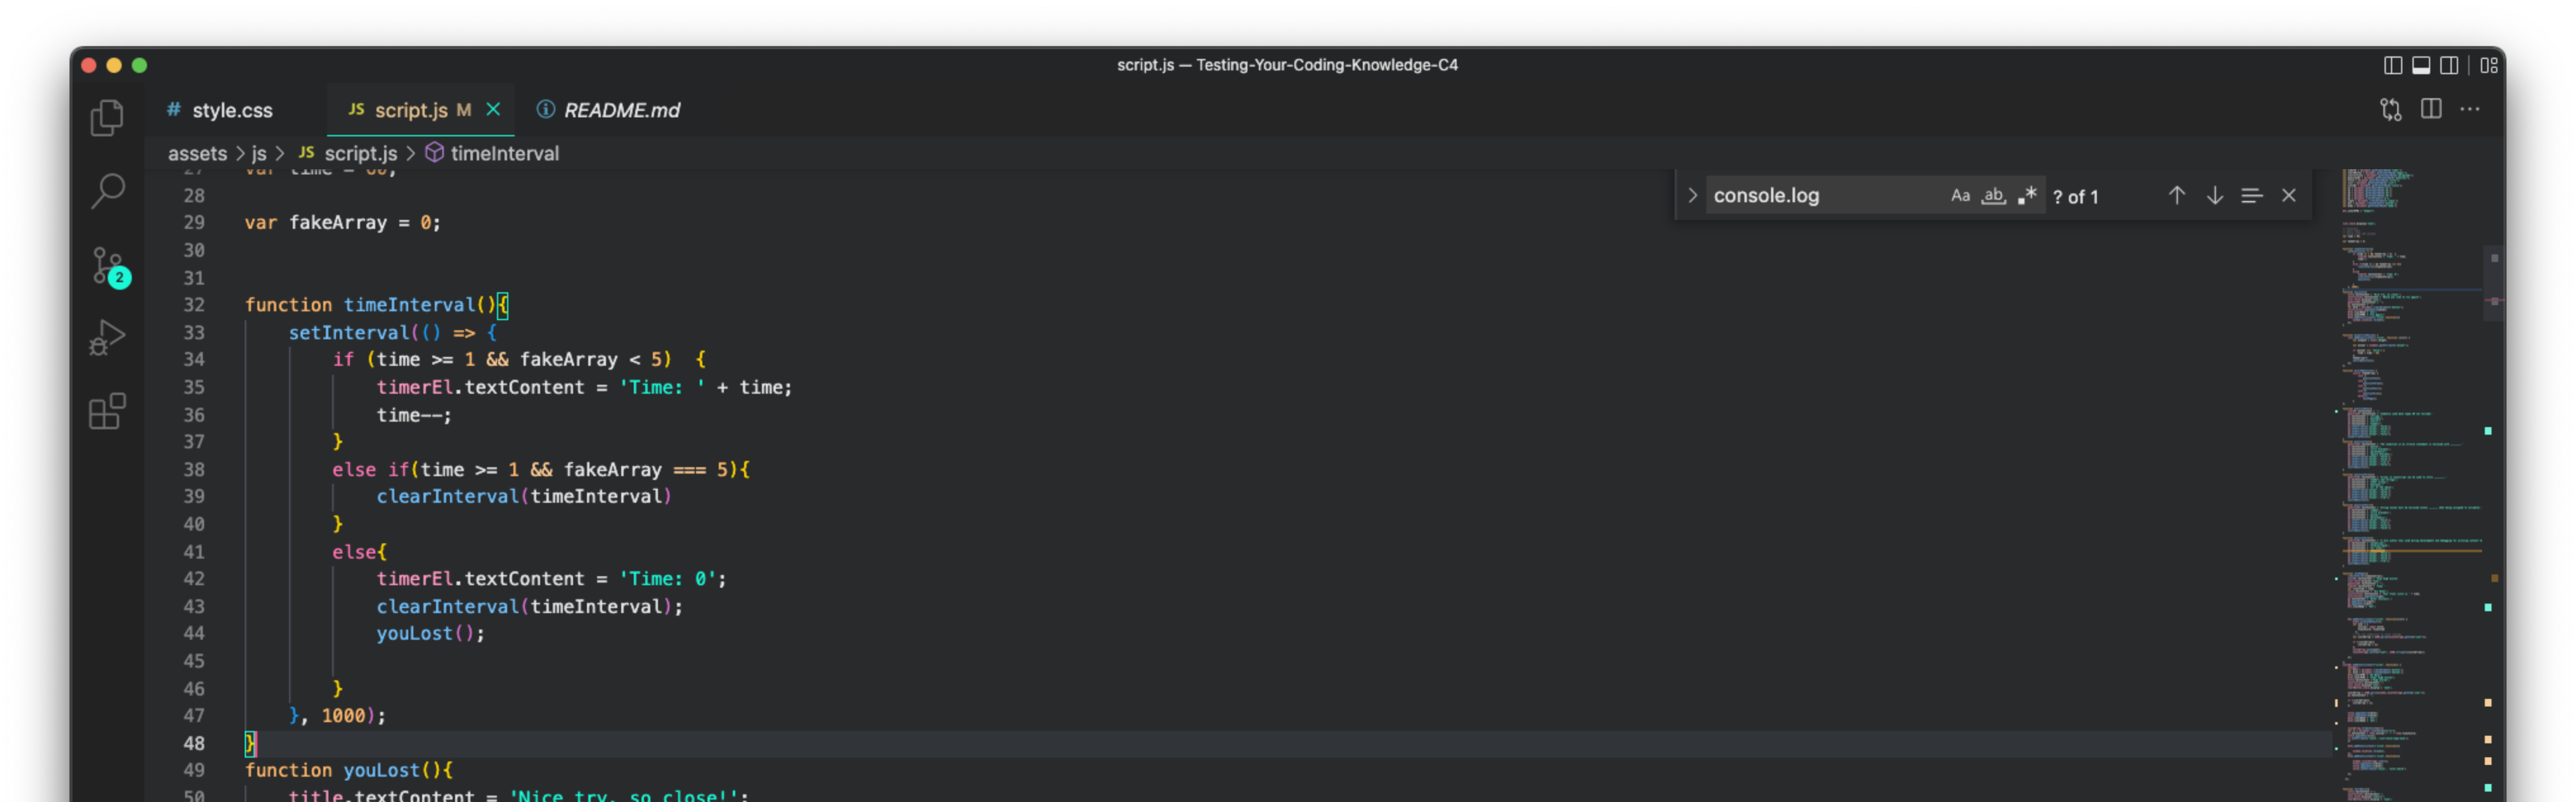Viewport: 2576px width, 802px height.
Task: Toggle Use Regular Expression search
Action: tap(2027, 195)
